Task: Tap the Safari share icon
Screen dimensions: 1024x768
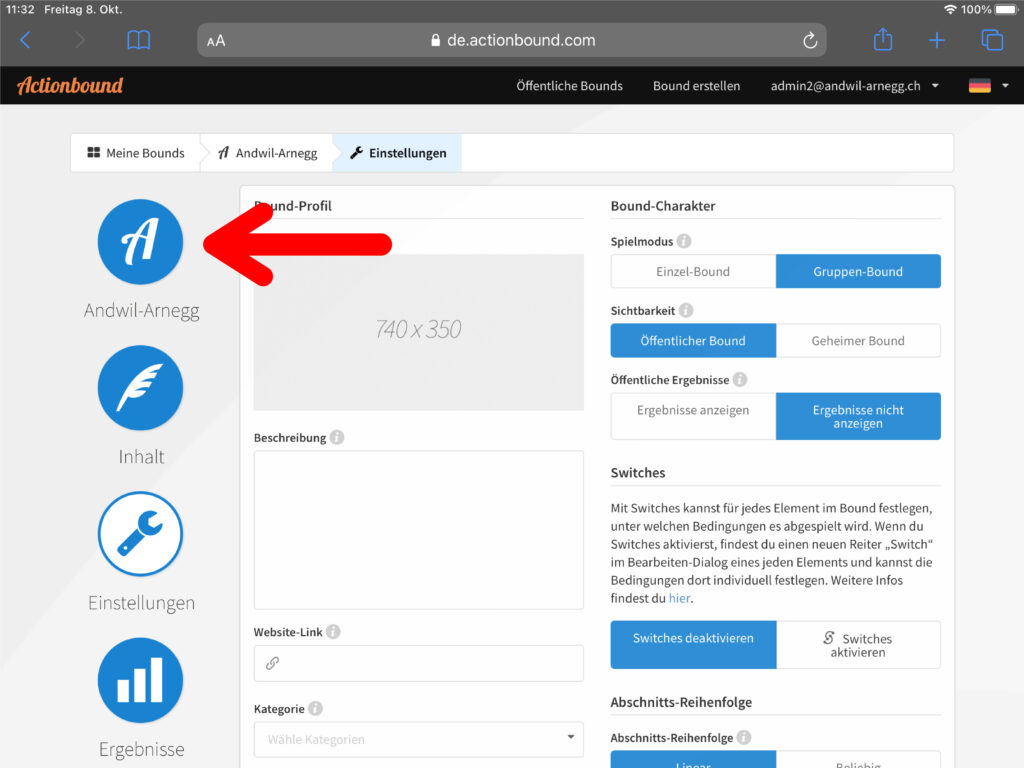Action: tap(882, 40)
